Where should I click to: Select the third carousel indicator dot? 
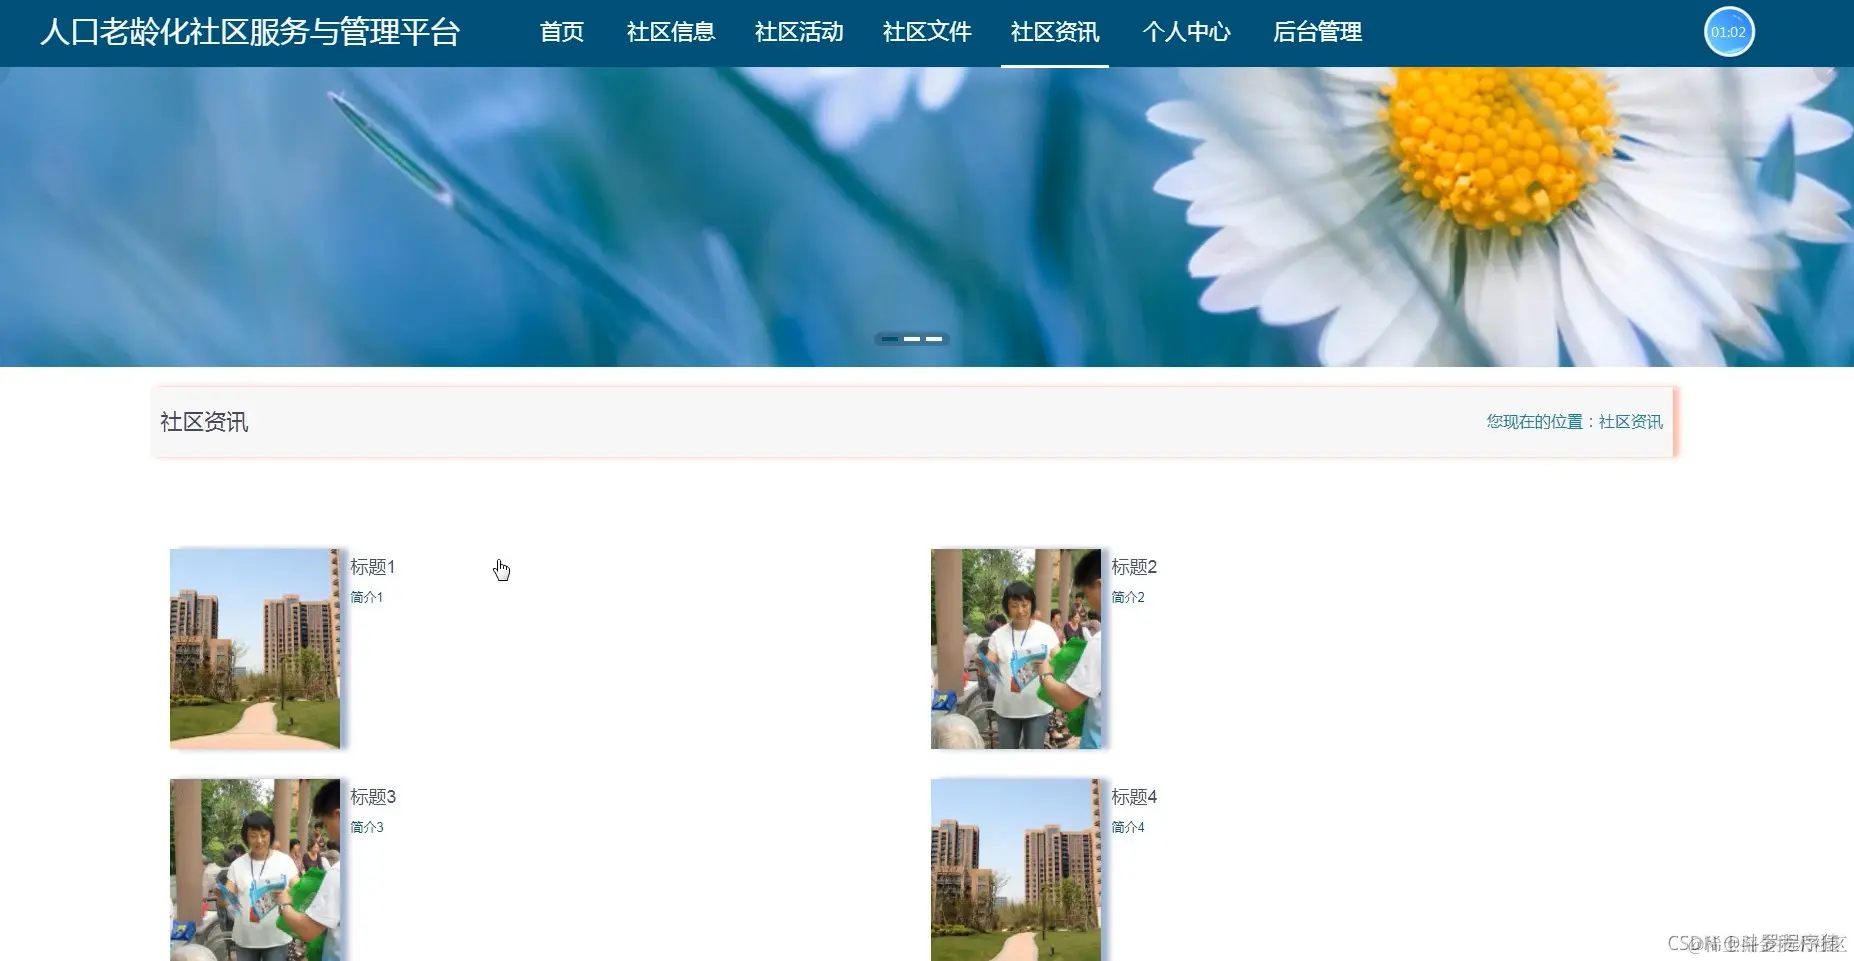[x=935, y=339]
